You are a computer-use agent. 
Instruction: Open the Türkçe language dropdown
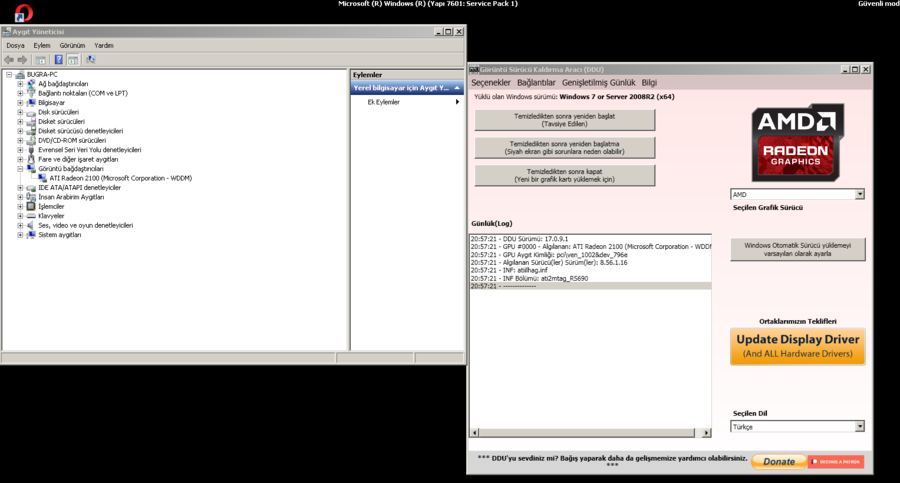pyautogui.click(x=859, y=427)
